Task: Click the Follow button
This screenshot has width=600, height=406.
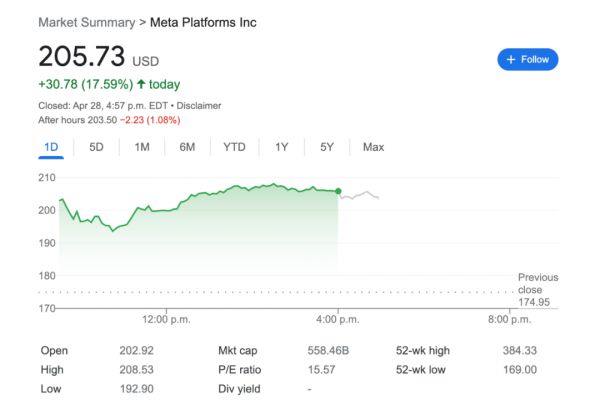Action: point(527,60)
